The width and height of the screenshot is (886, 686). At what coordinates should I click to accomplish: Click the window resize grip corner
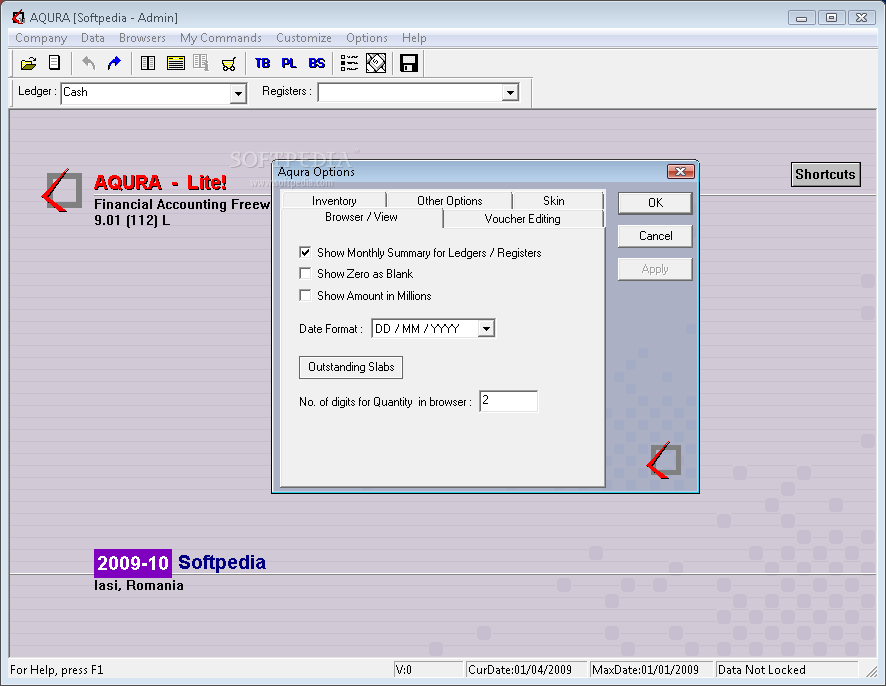(x=871, y=671)
